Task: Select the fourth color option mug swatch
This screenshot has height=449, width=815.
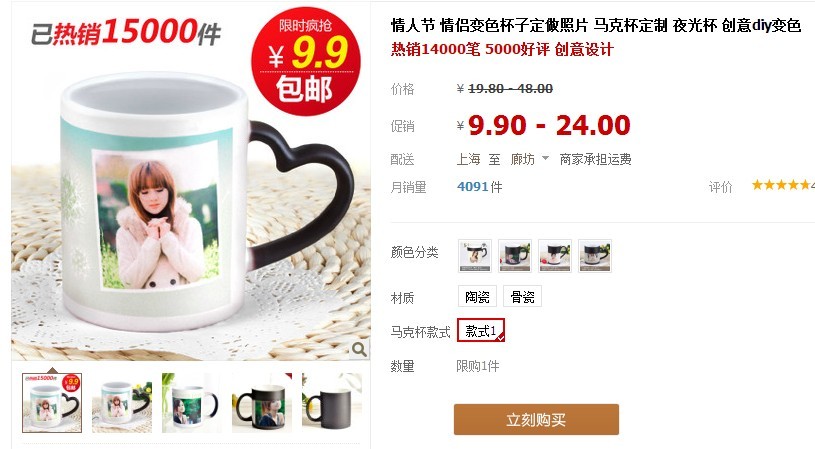Action: (x=595, y=256)
